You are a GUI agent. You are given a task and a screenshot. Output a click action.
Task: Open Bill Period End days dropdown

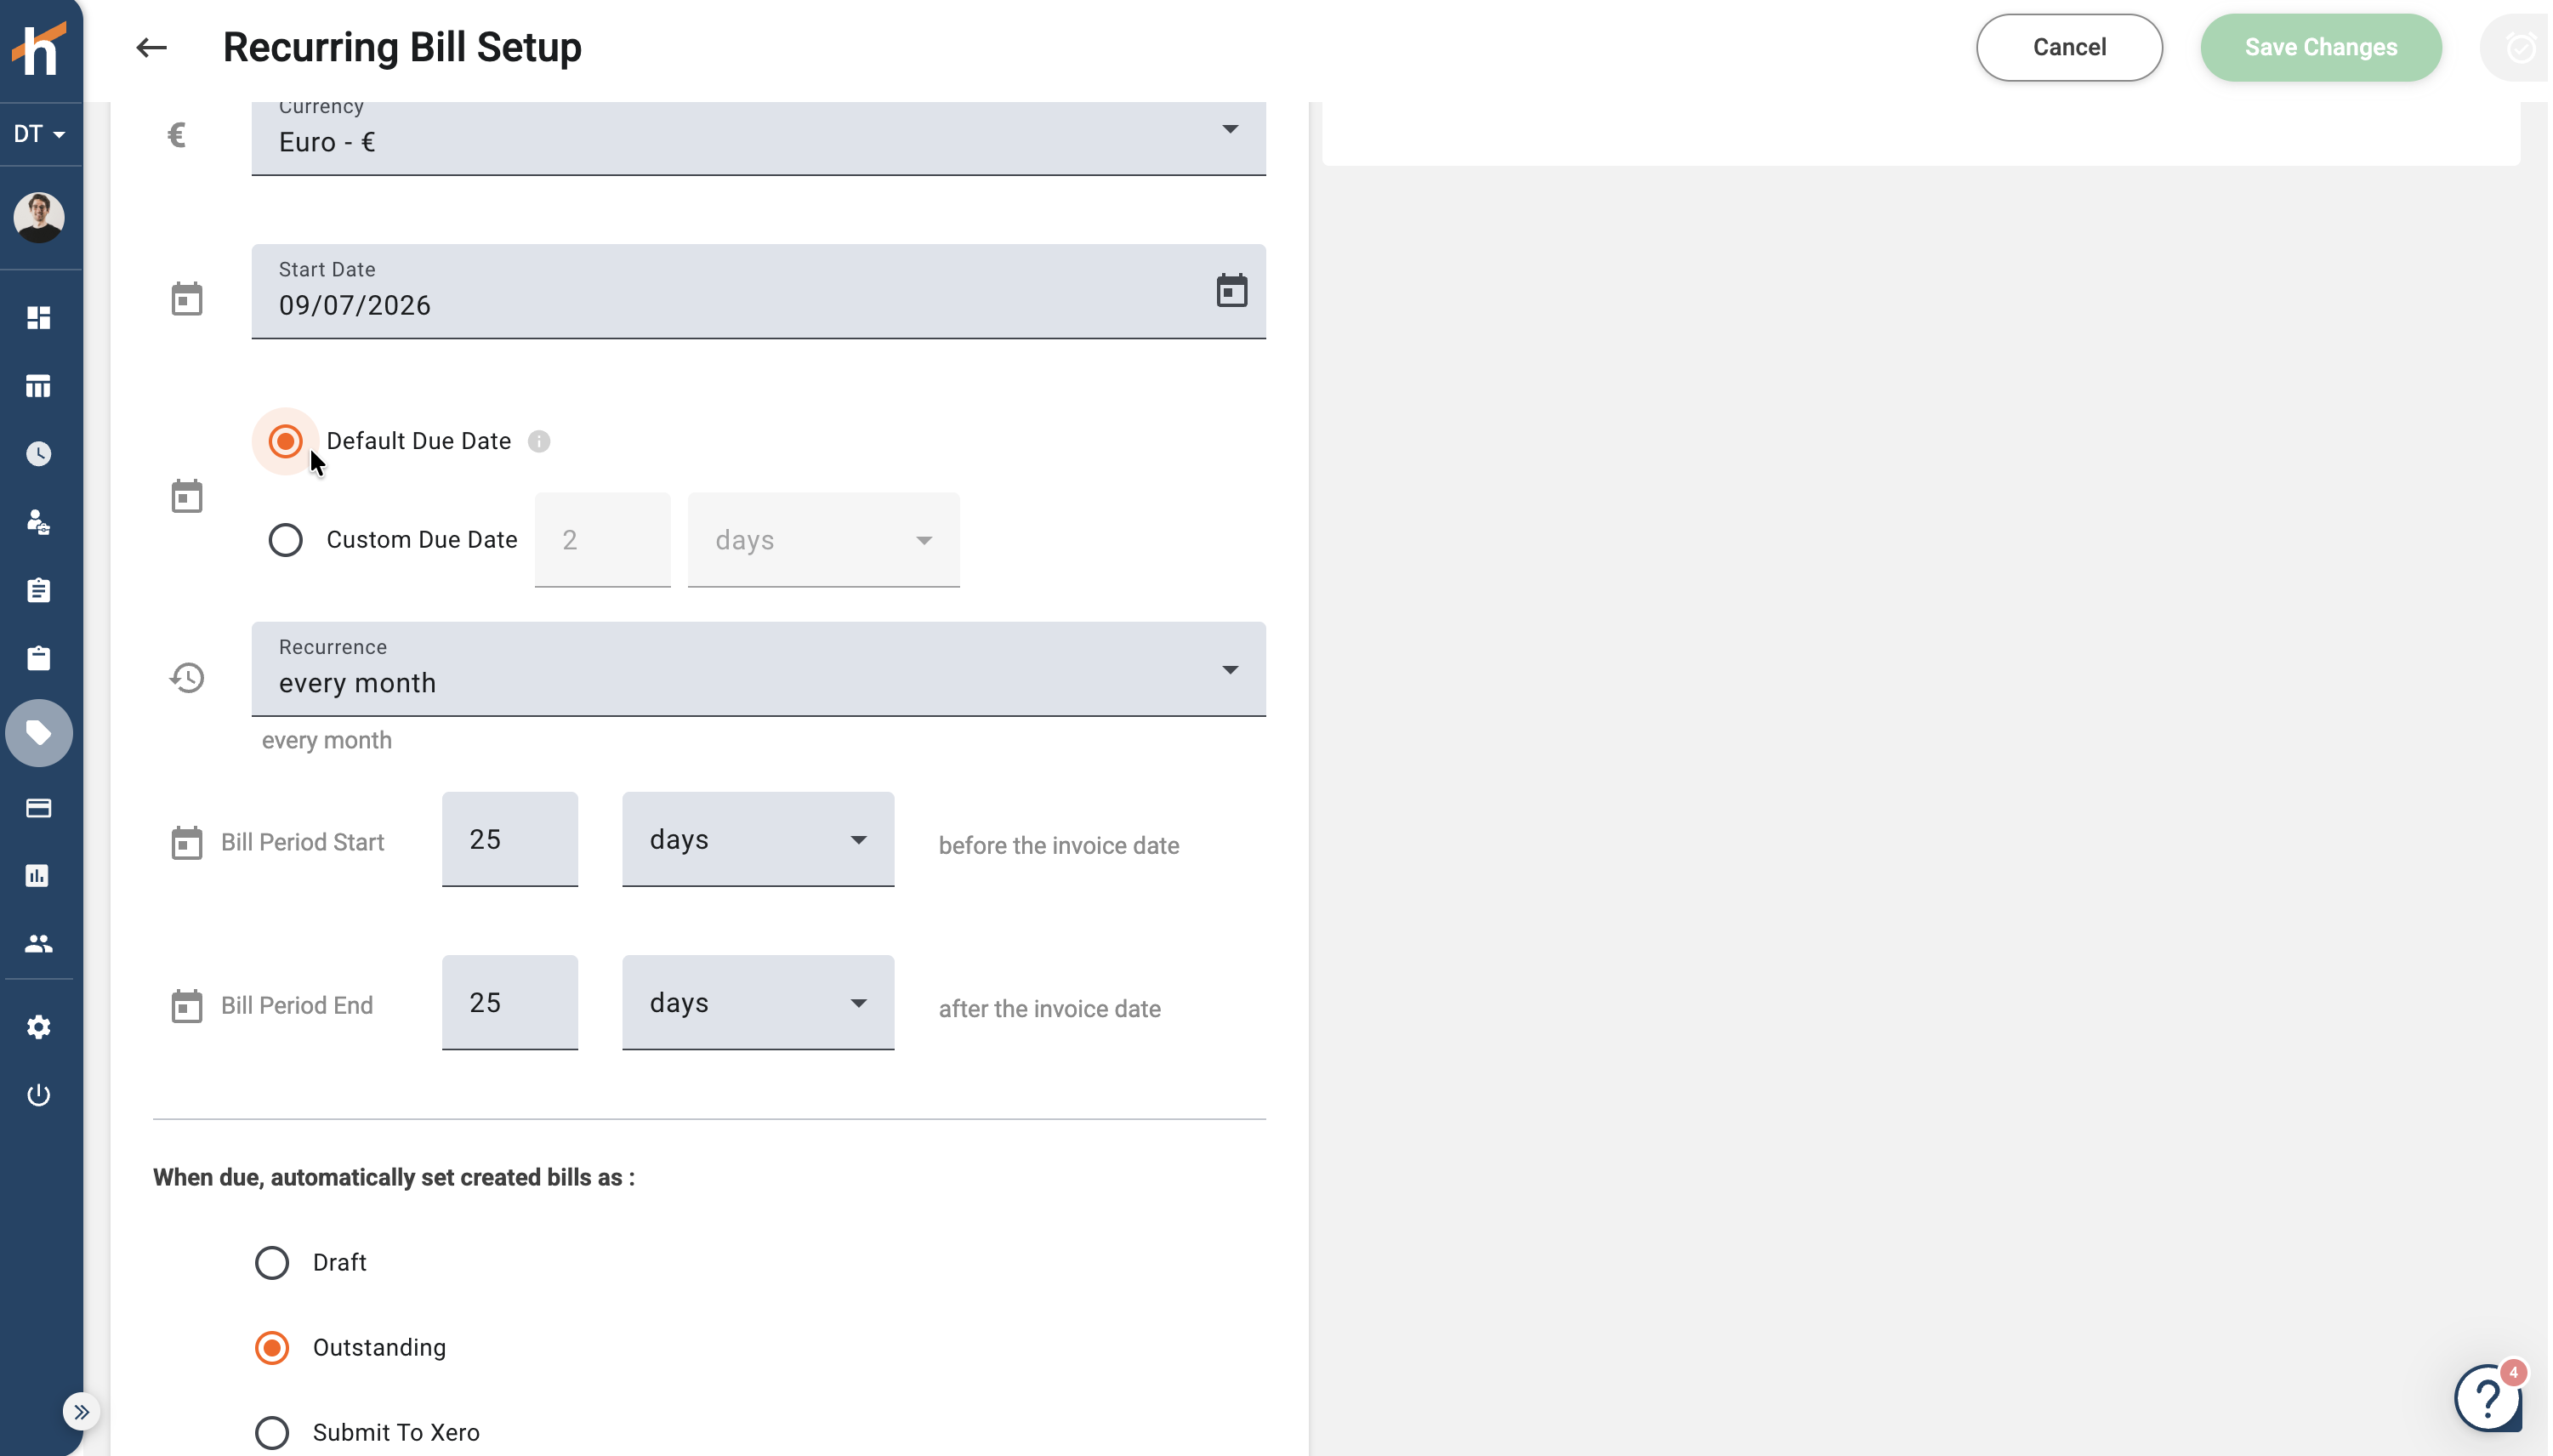(x=758, y=1002)
